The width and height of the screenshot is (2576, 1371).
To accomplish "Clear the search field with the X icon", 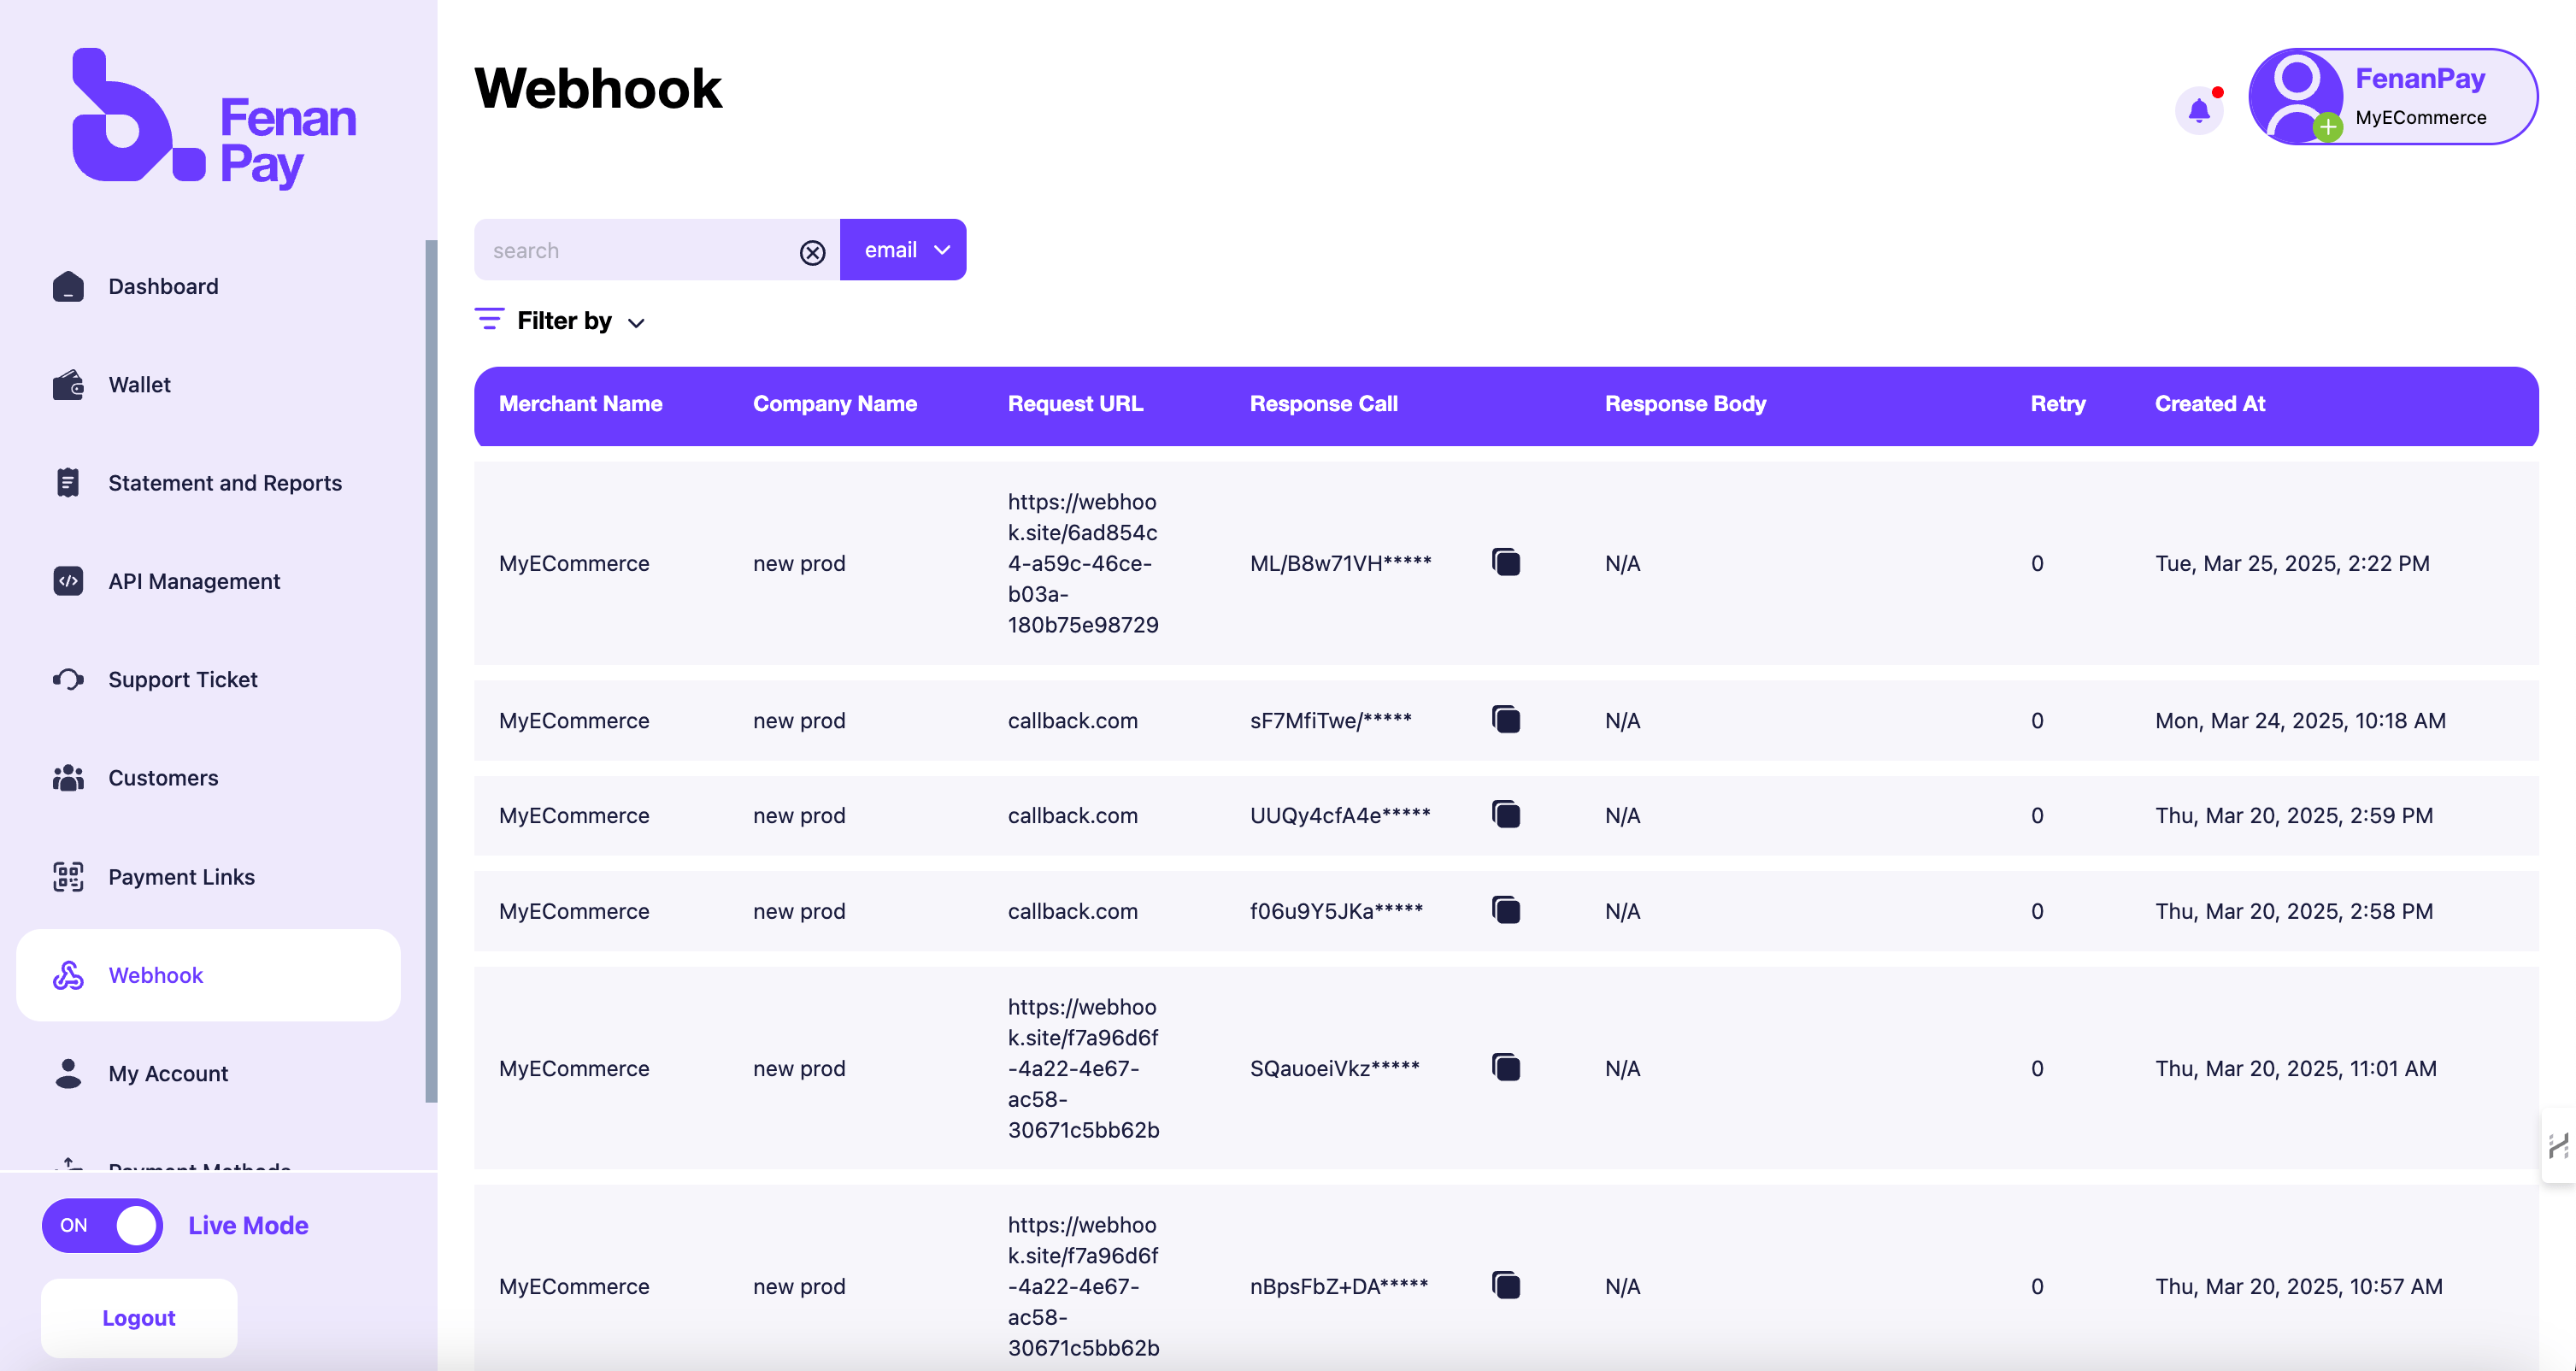I will coord(812,252).
